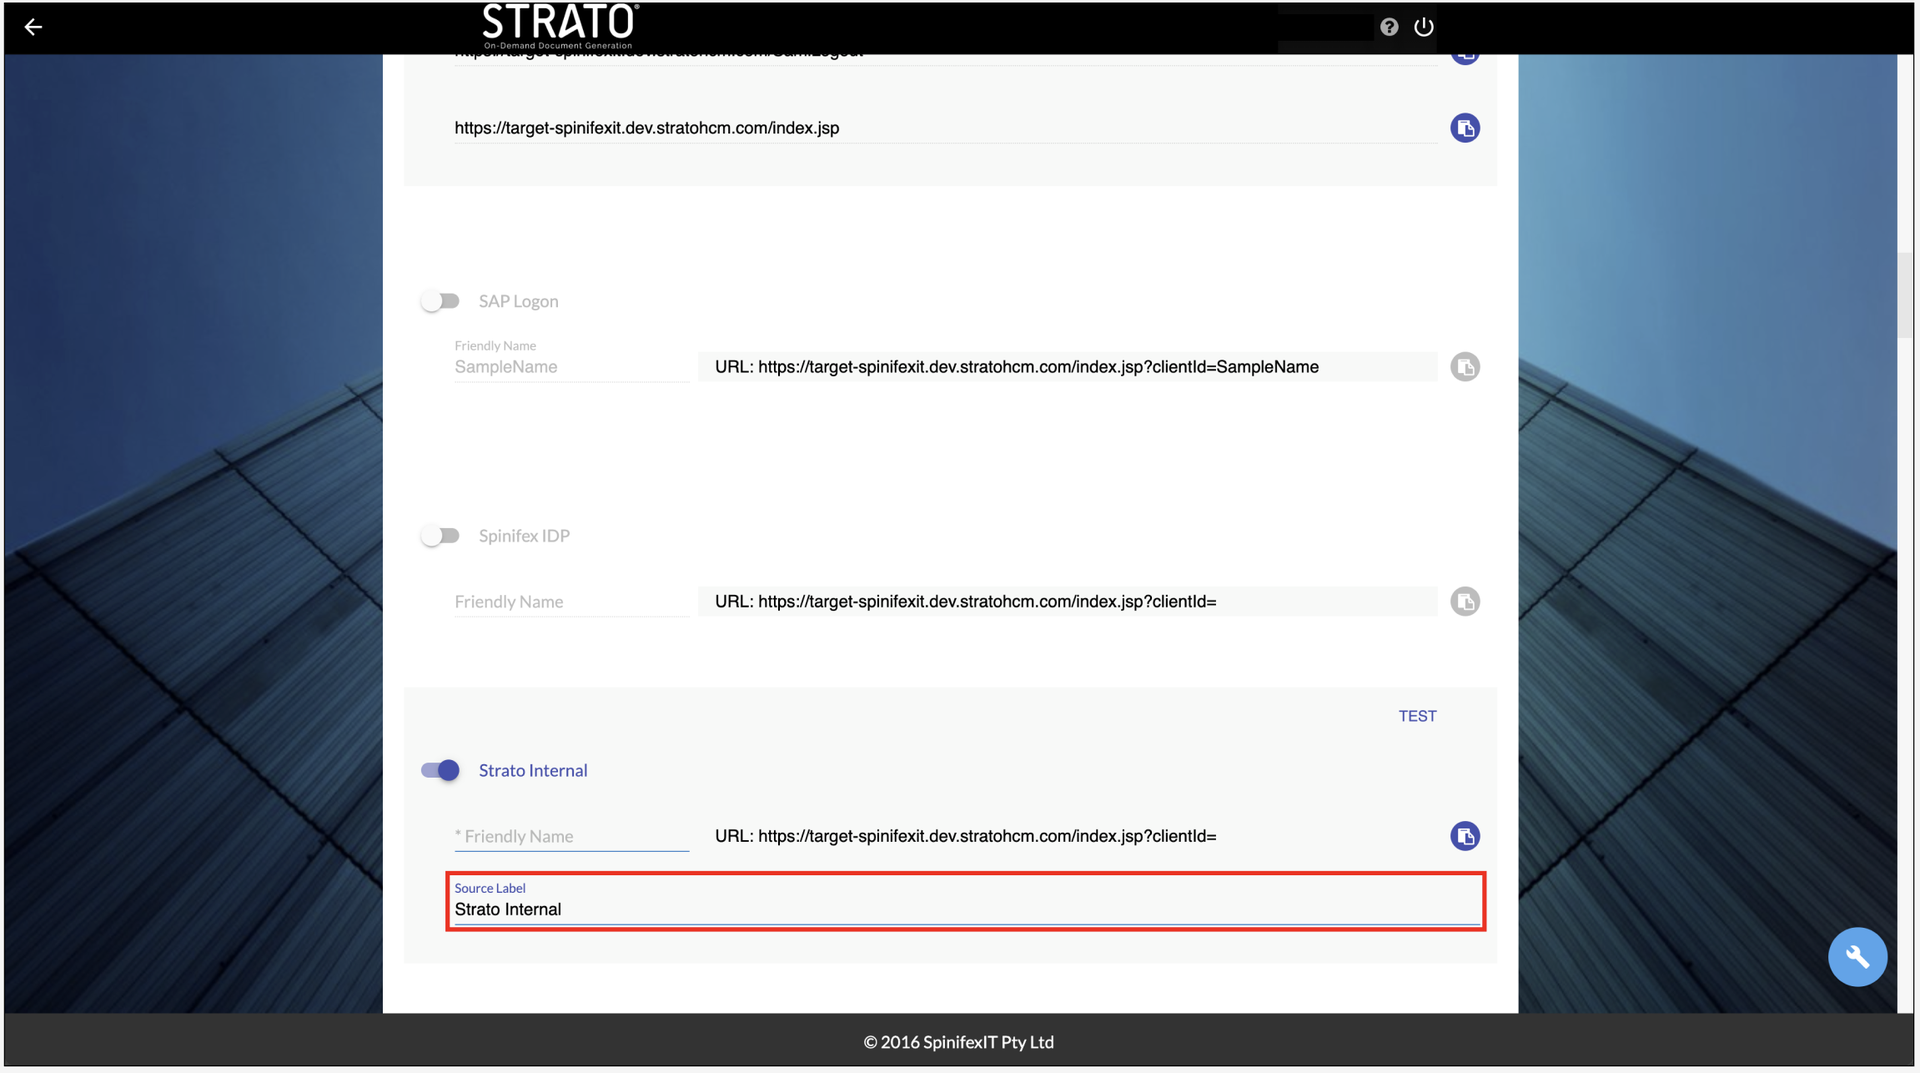Copy the Spinifex IDP client URL
This screenshot has height=1073, width=1920.
point(1465,602)
